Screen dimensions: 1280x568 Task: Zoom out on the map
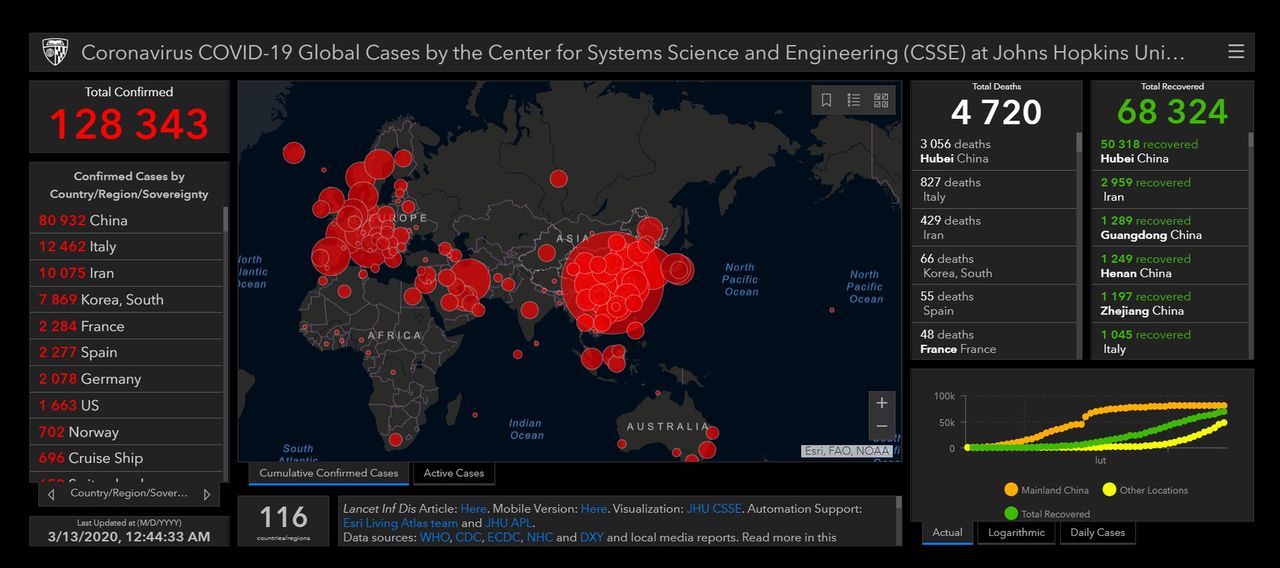881,427
